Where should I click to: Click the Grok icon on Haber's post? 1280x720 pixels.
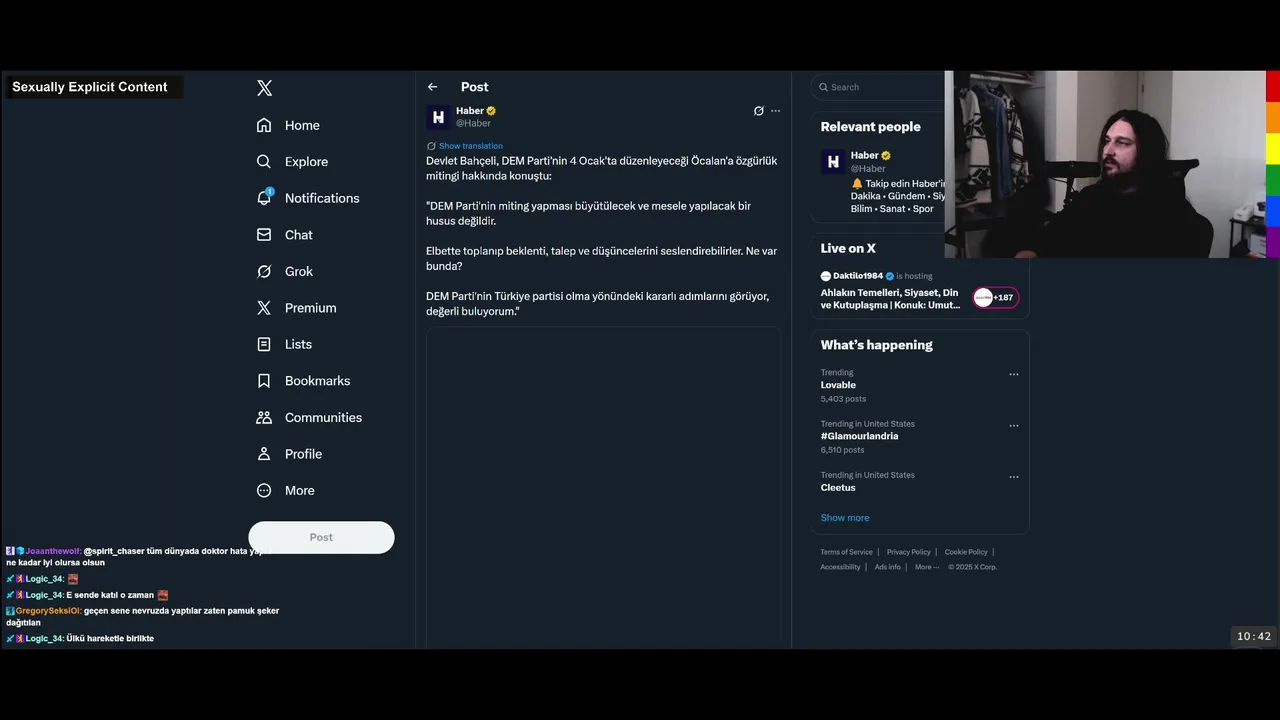758,111
